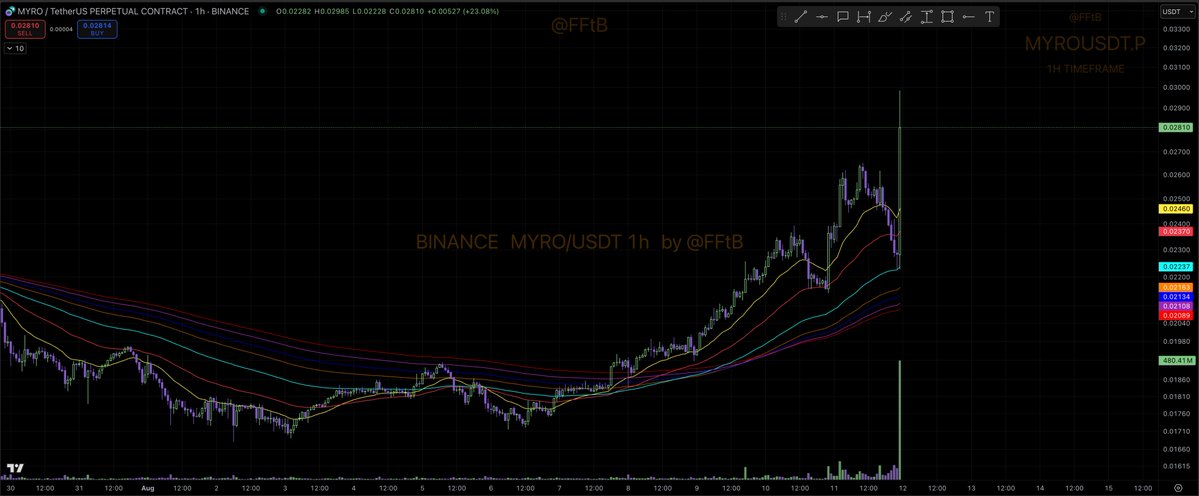
Task: Click the MYRO symbol logo icon
Action: pos(10,11)
